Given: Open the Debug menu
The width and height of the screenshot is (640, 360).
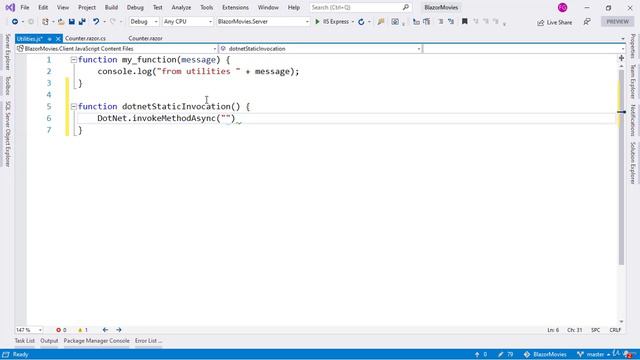Looking at the screenshot, I should click(x=135, y=7).
